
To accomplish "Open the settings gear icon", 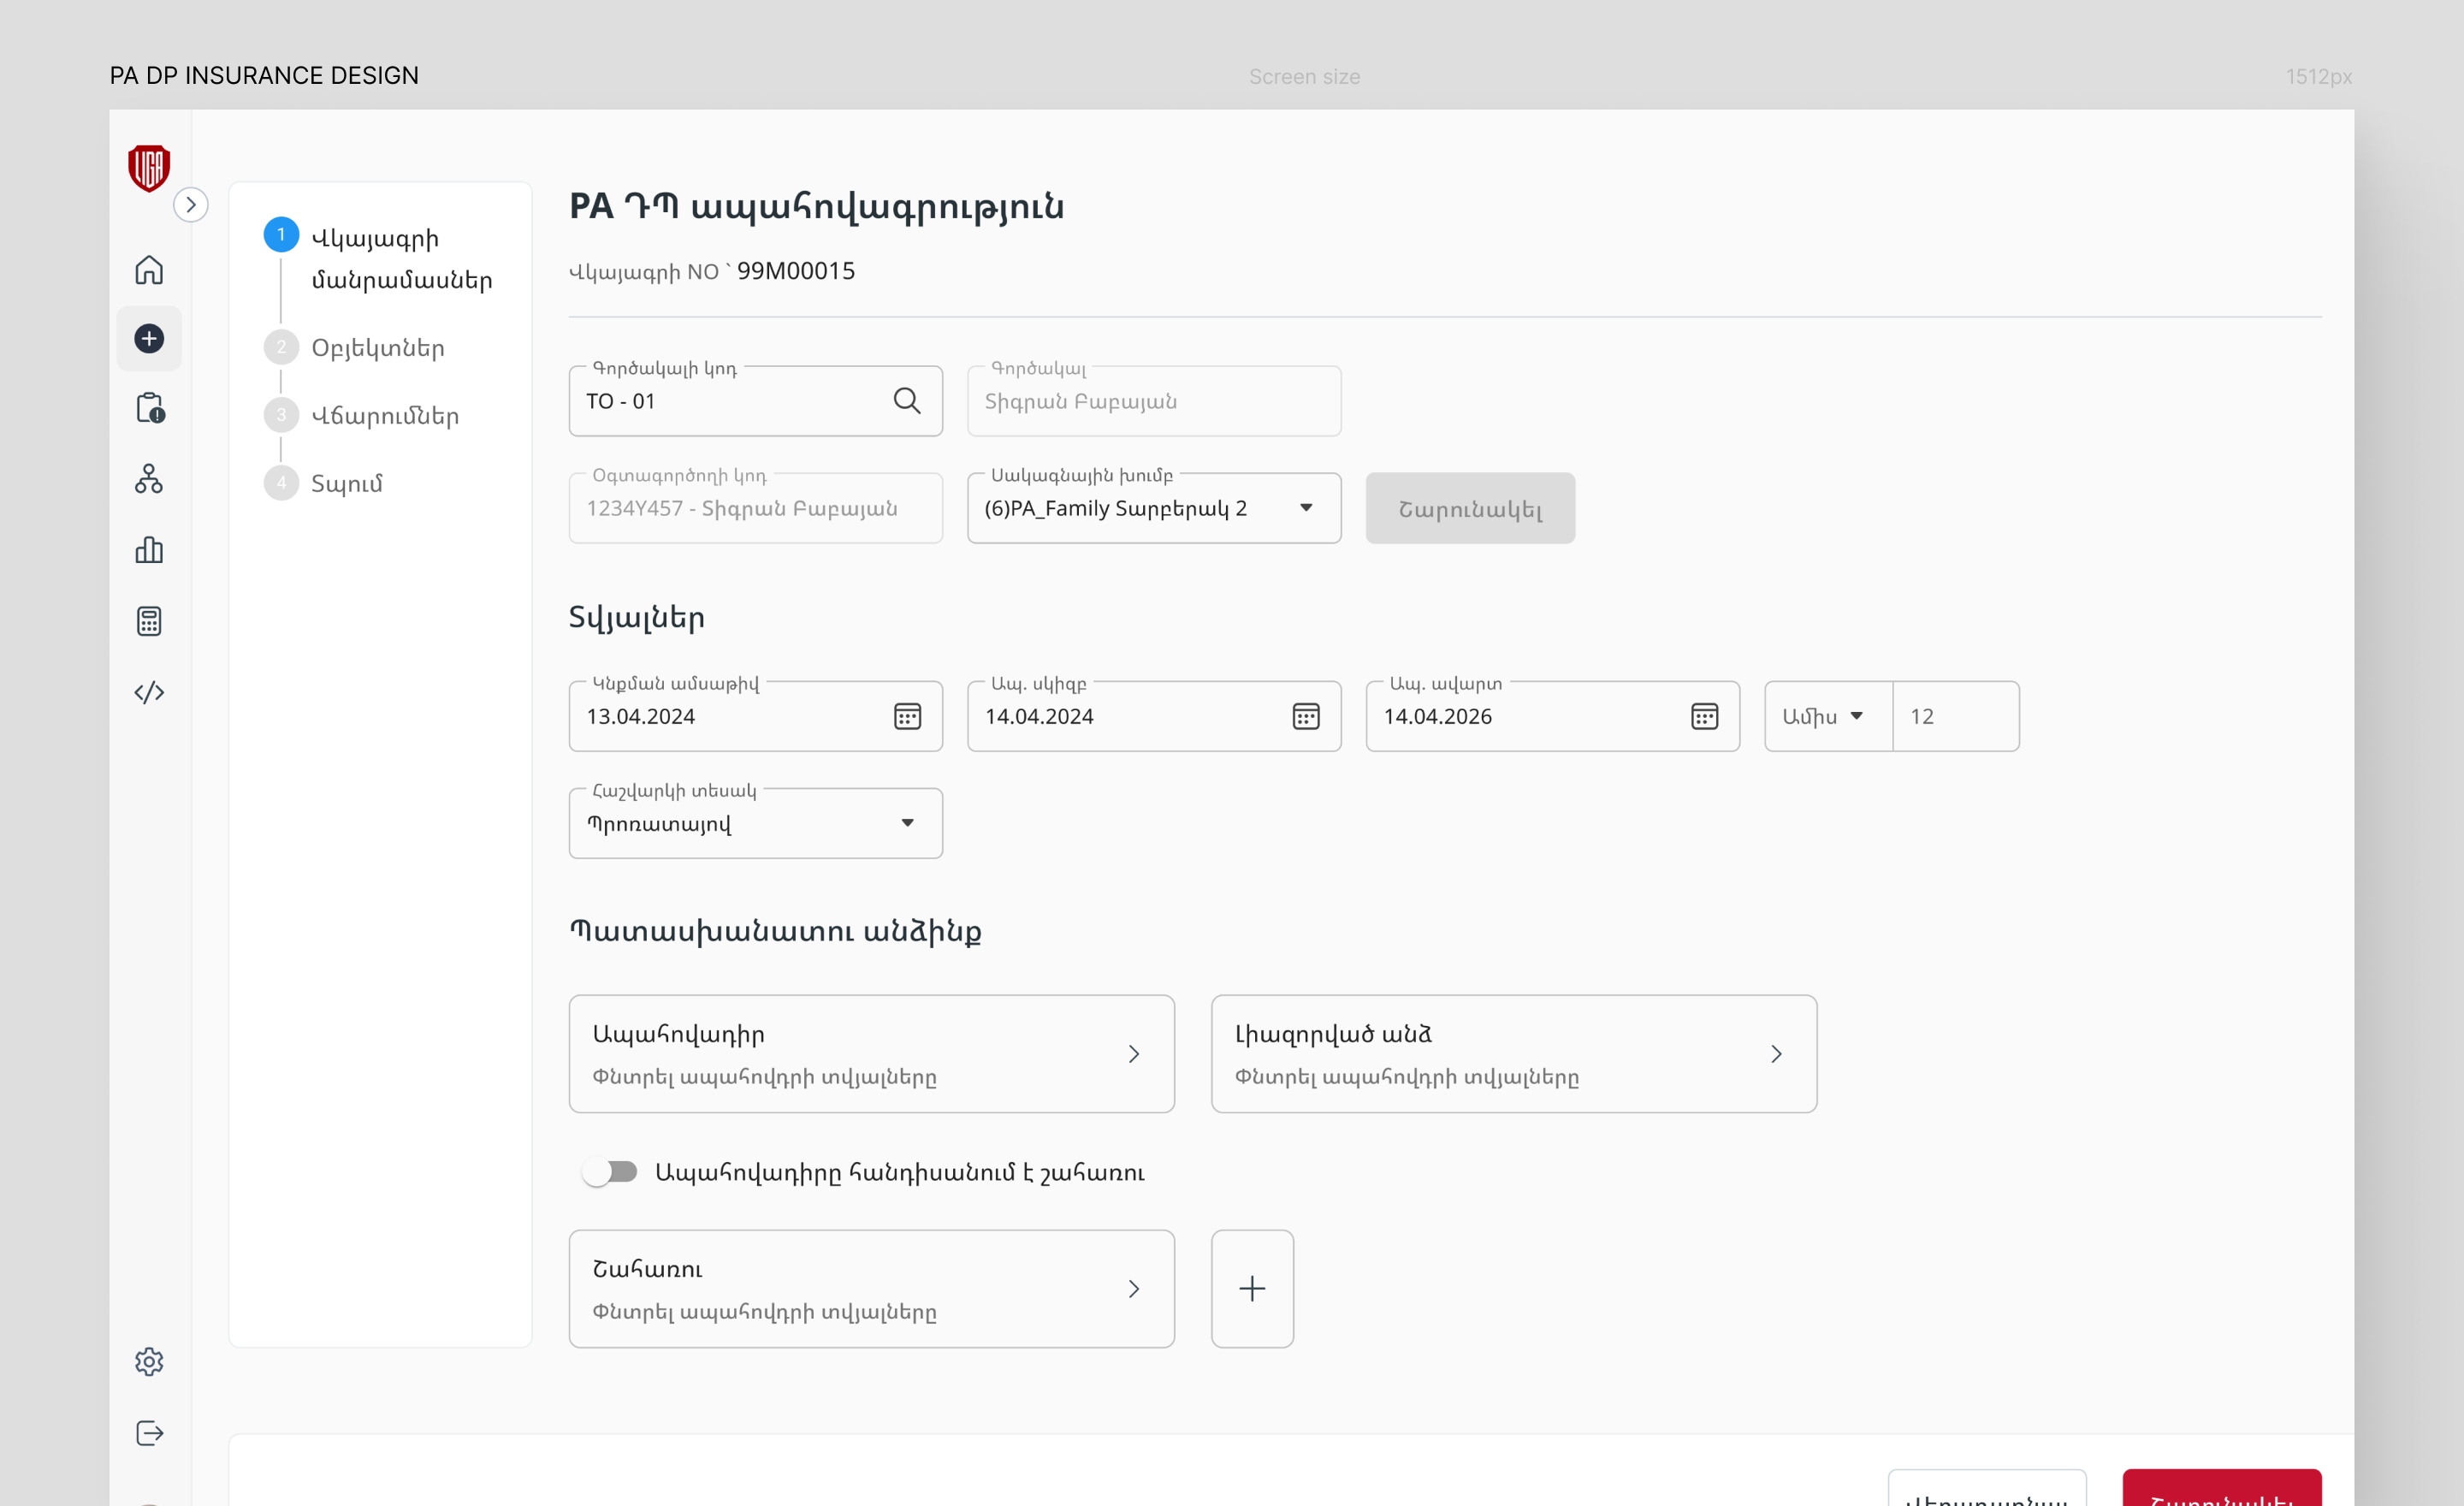I will click(149, 1361).
